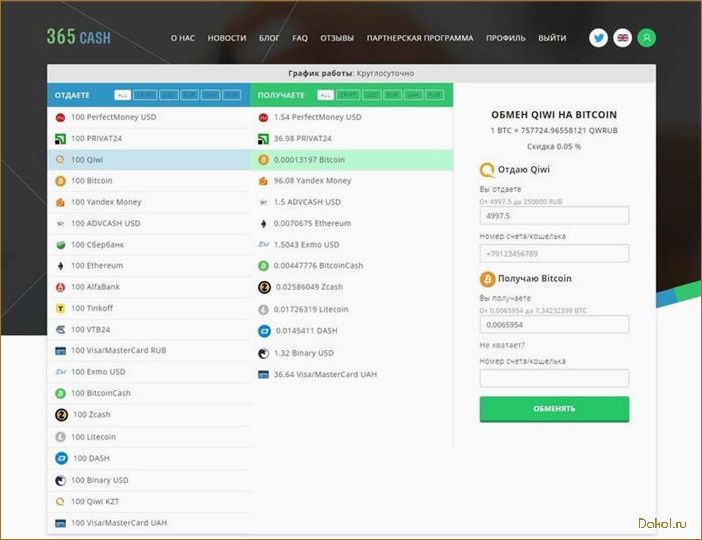
Task: Choose 1.5 ADVCASH USD in Получаете
Action: (351, 202)
